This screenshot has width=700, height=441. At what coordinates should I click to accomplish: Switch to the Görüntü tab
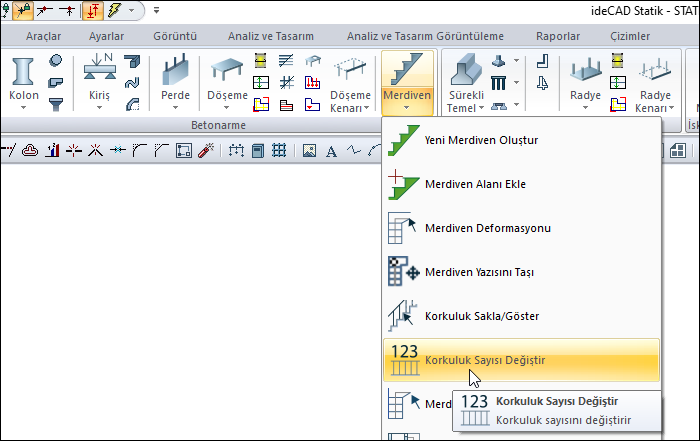click(175, 36)
